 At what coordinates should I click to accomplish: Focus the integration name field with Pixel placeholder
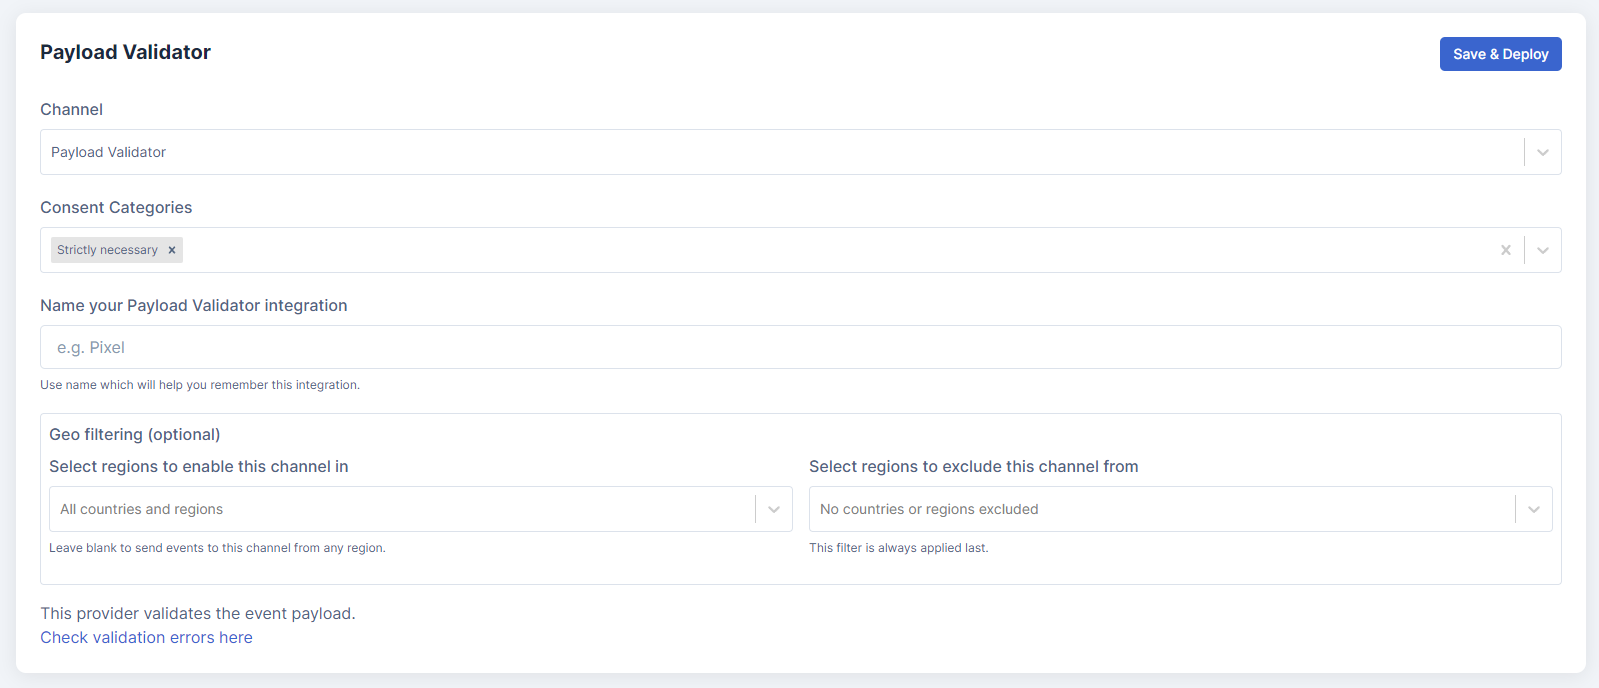pos(800,347)
